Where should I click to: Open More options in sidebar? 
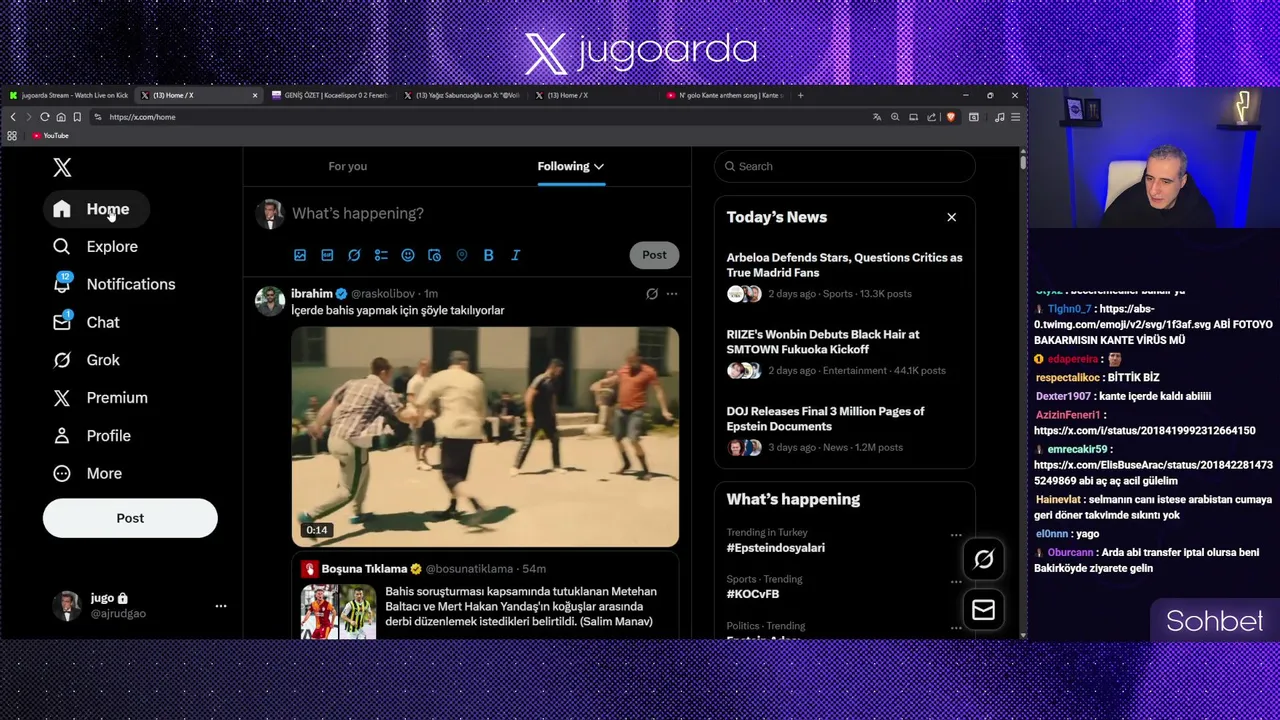tap(87, 474)
